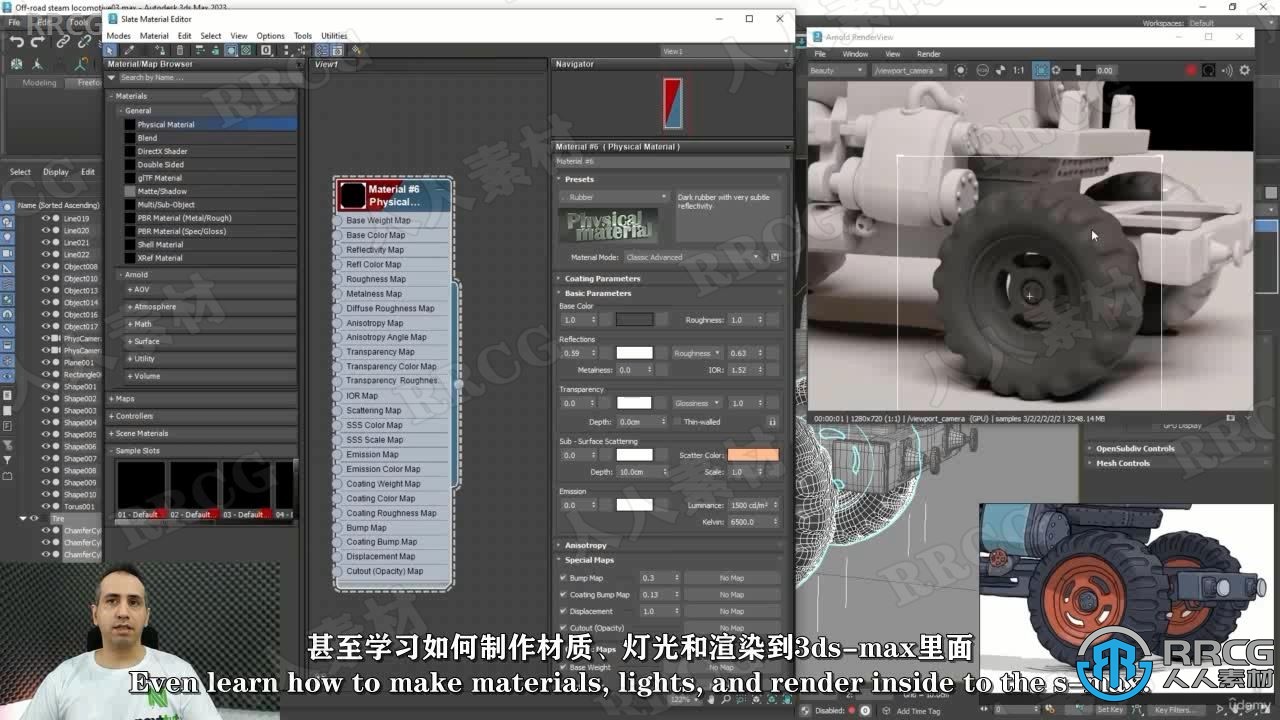
Task: Toggle the Cutout (Opacity) checkbox
Action: tap(563, 628)
